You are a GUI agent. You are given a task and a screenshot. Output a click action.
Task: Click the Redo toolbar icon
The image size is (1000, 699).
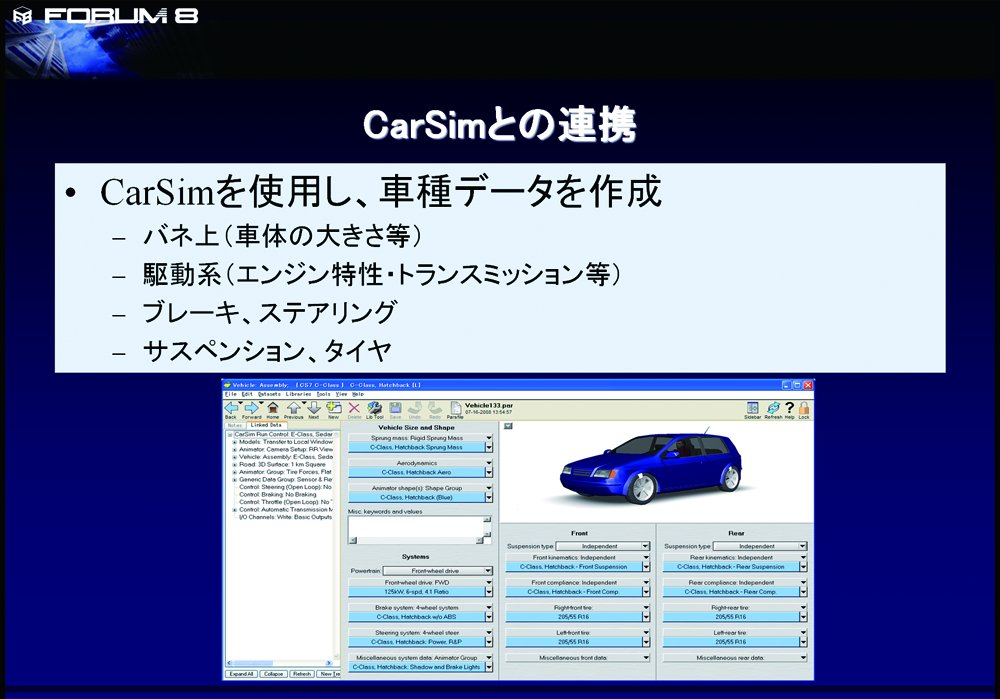pos(435,408)
